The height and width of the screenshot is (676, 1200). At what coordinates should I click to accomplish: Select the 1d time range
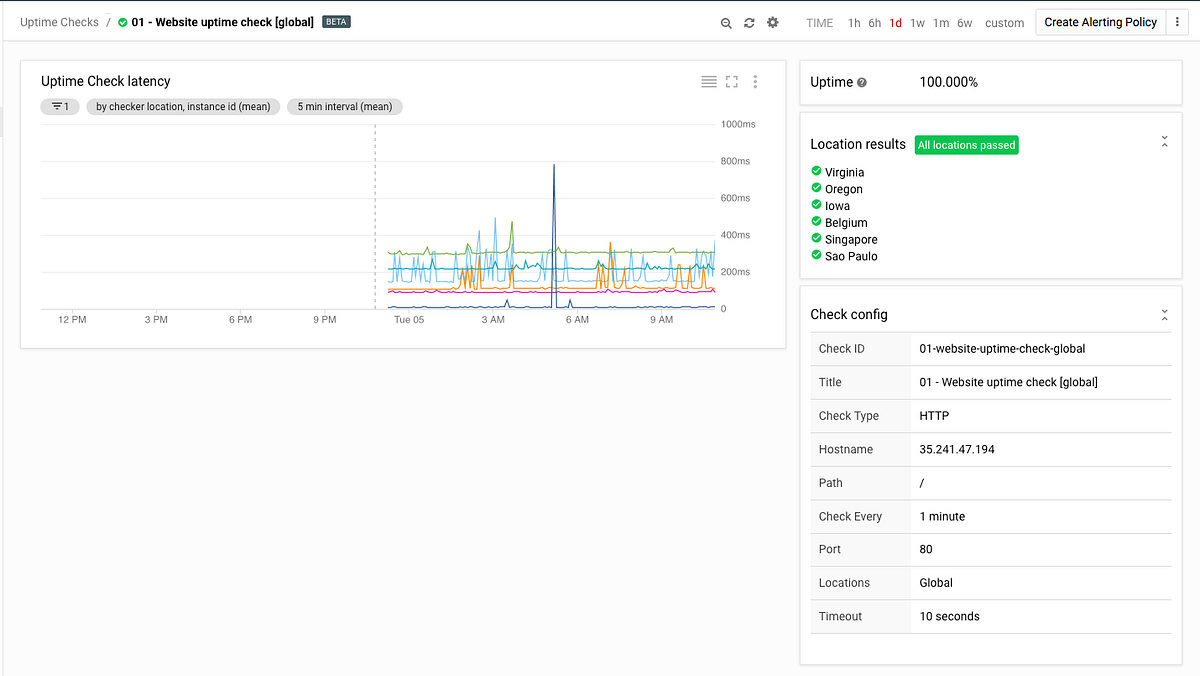pyautogui.click(x=895, y=22)
